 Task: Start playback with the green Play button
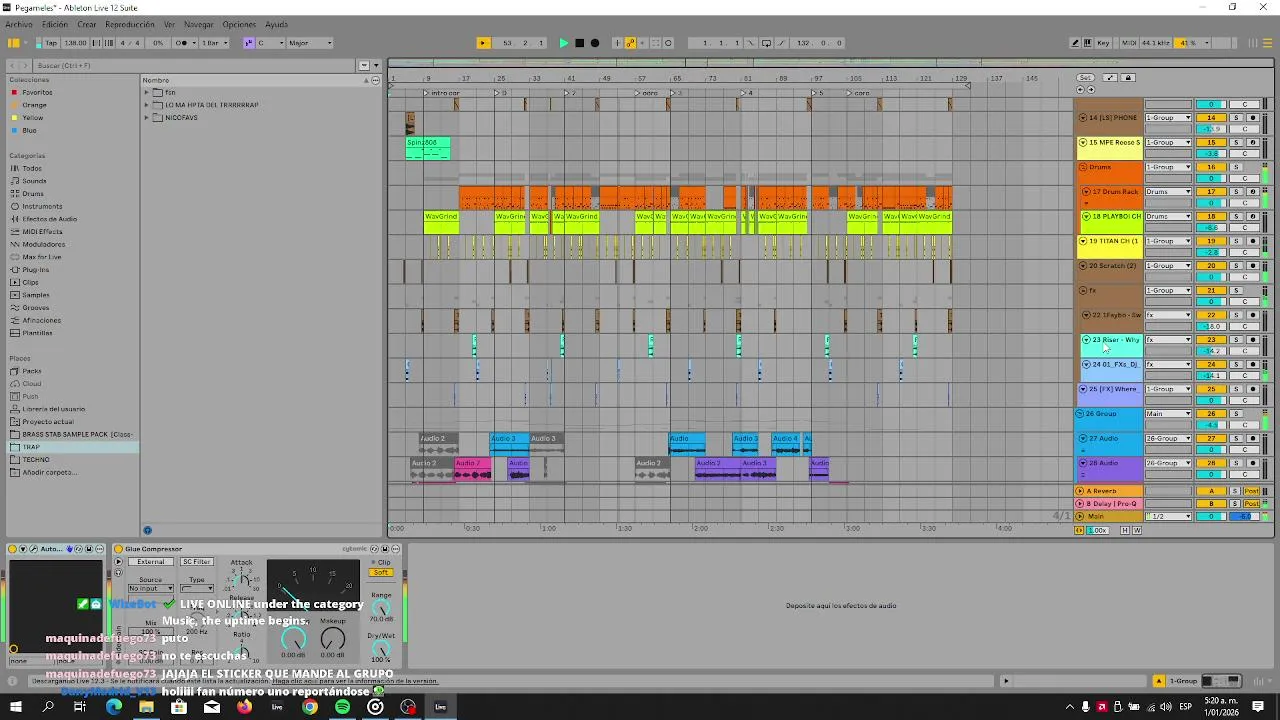(564, 43)
